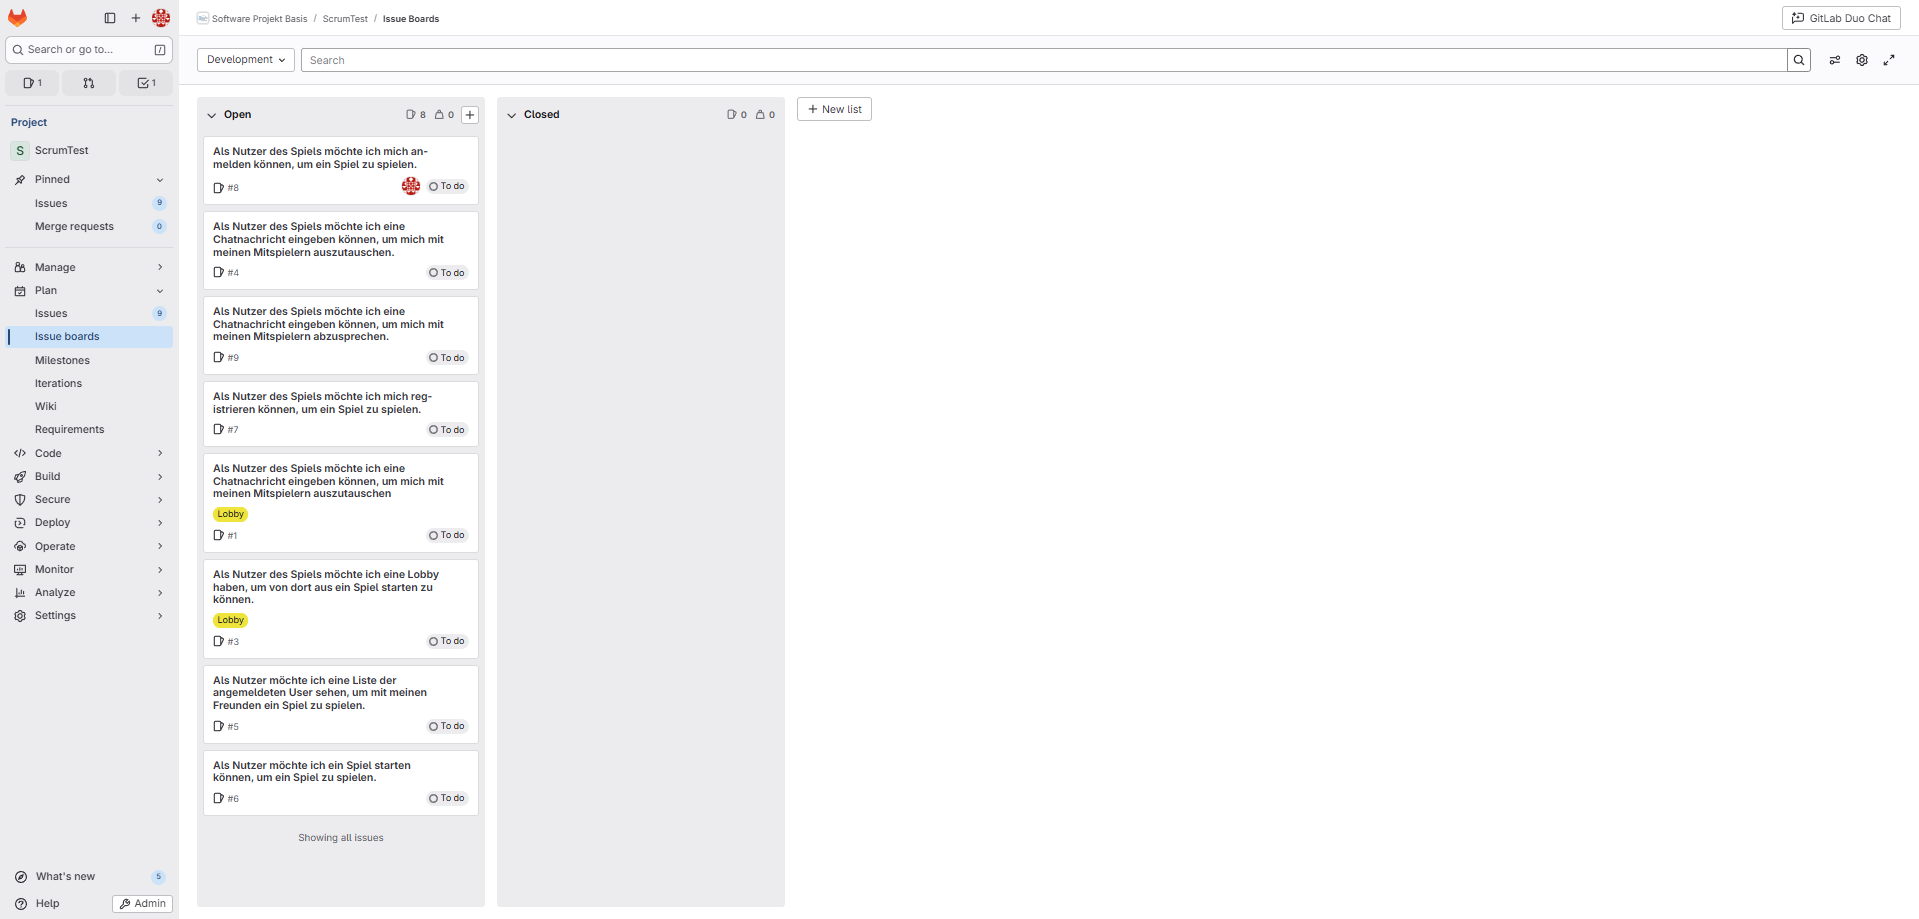
Task: Open board settings gear icon
Action: pos(1862,60)
